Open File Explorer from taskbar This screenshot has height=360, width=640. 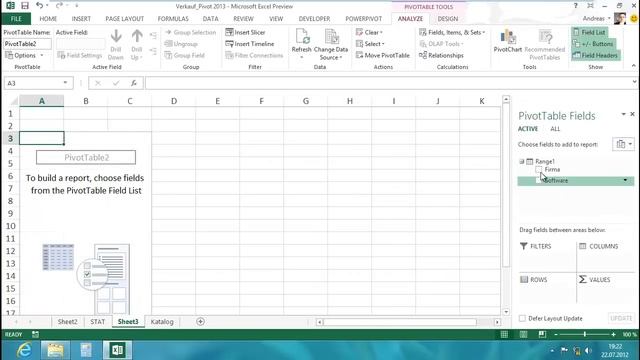tap(55, 350)
